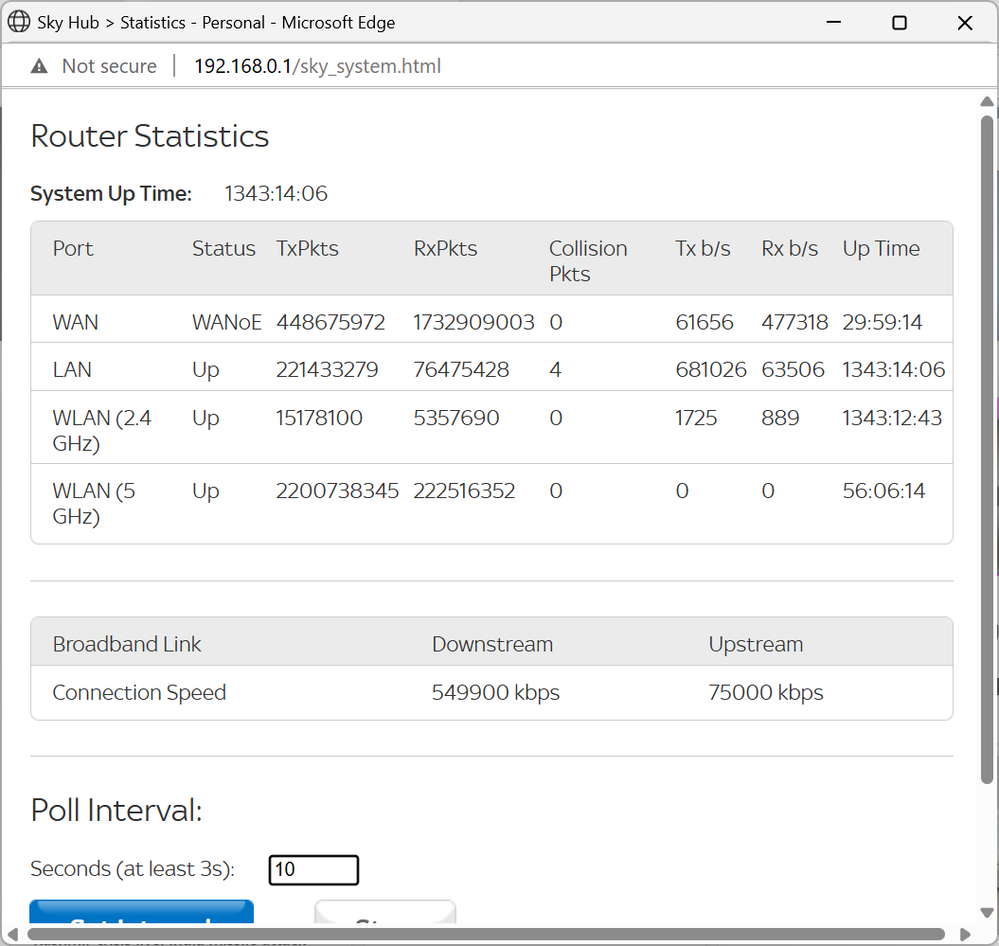Click the globe site icon in title bar
Viewport: 999px width, 946px height.
19,22
